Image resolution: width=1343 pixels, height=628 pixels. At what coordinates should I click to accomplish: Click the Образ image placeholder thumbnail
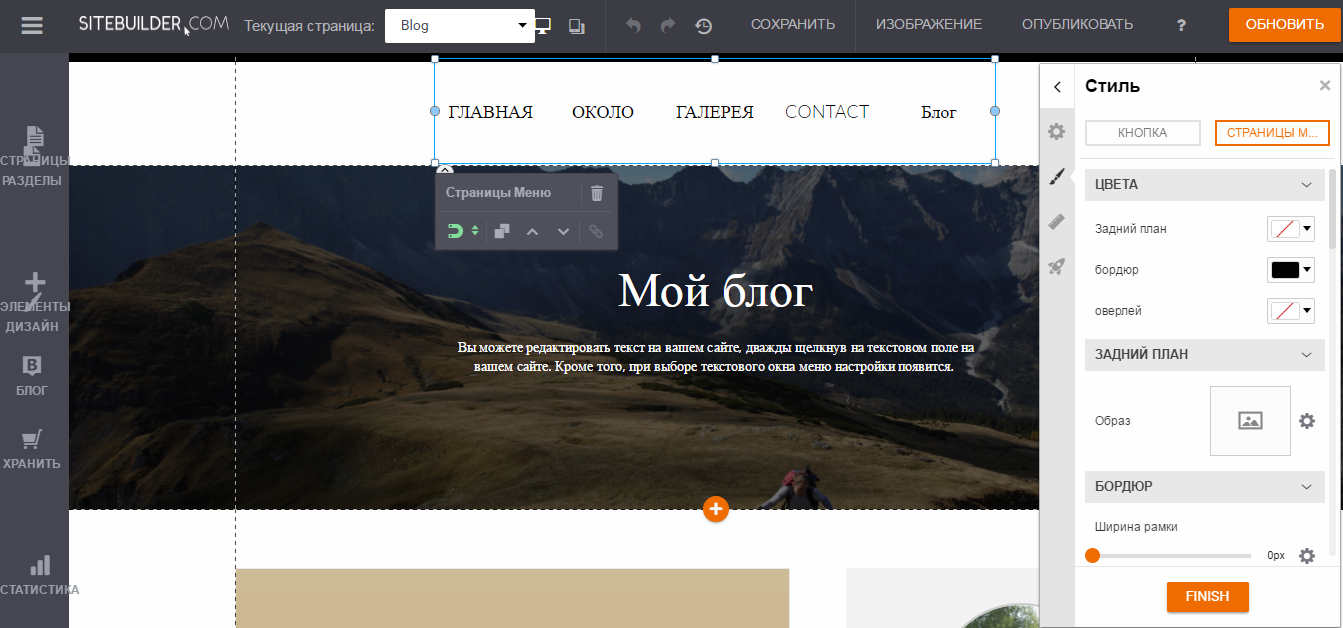click(x=1250, y=421)
